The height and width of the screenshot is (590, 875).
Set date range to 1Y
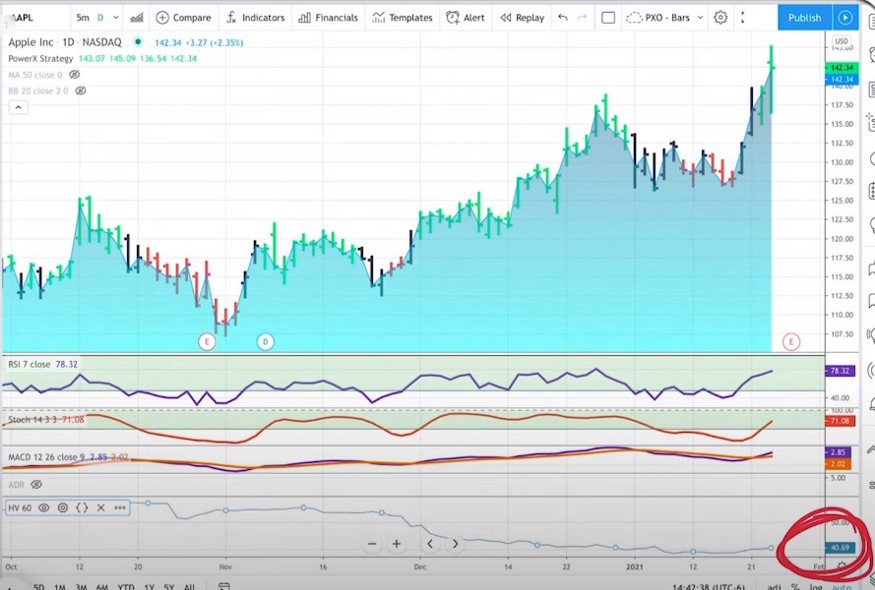149,587
